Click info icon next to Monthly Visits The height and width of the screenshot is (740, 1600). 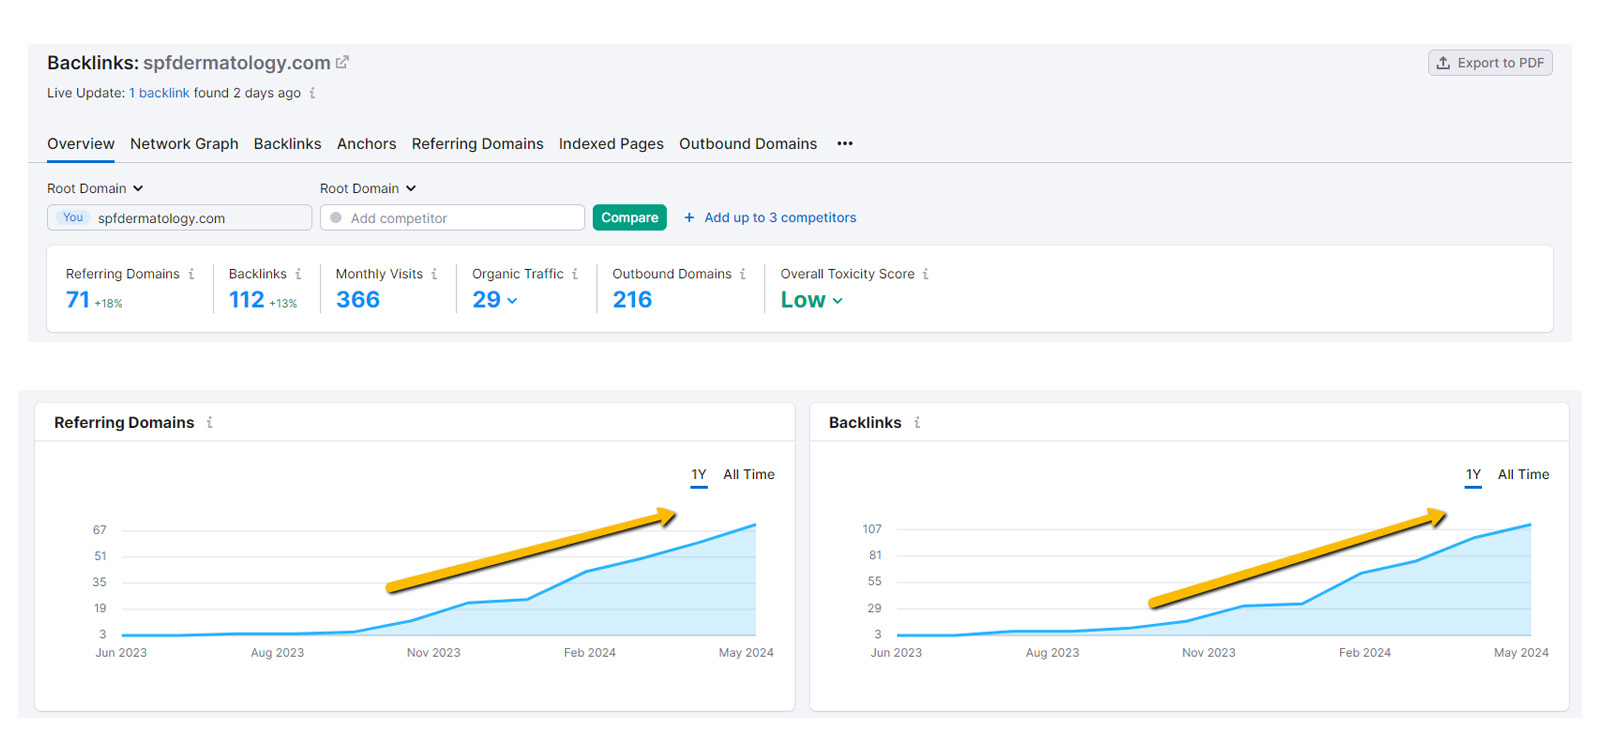[x=434, y=274]
